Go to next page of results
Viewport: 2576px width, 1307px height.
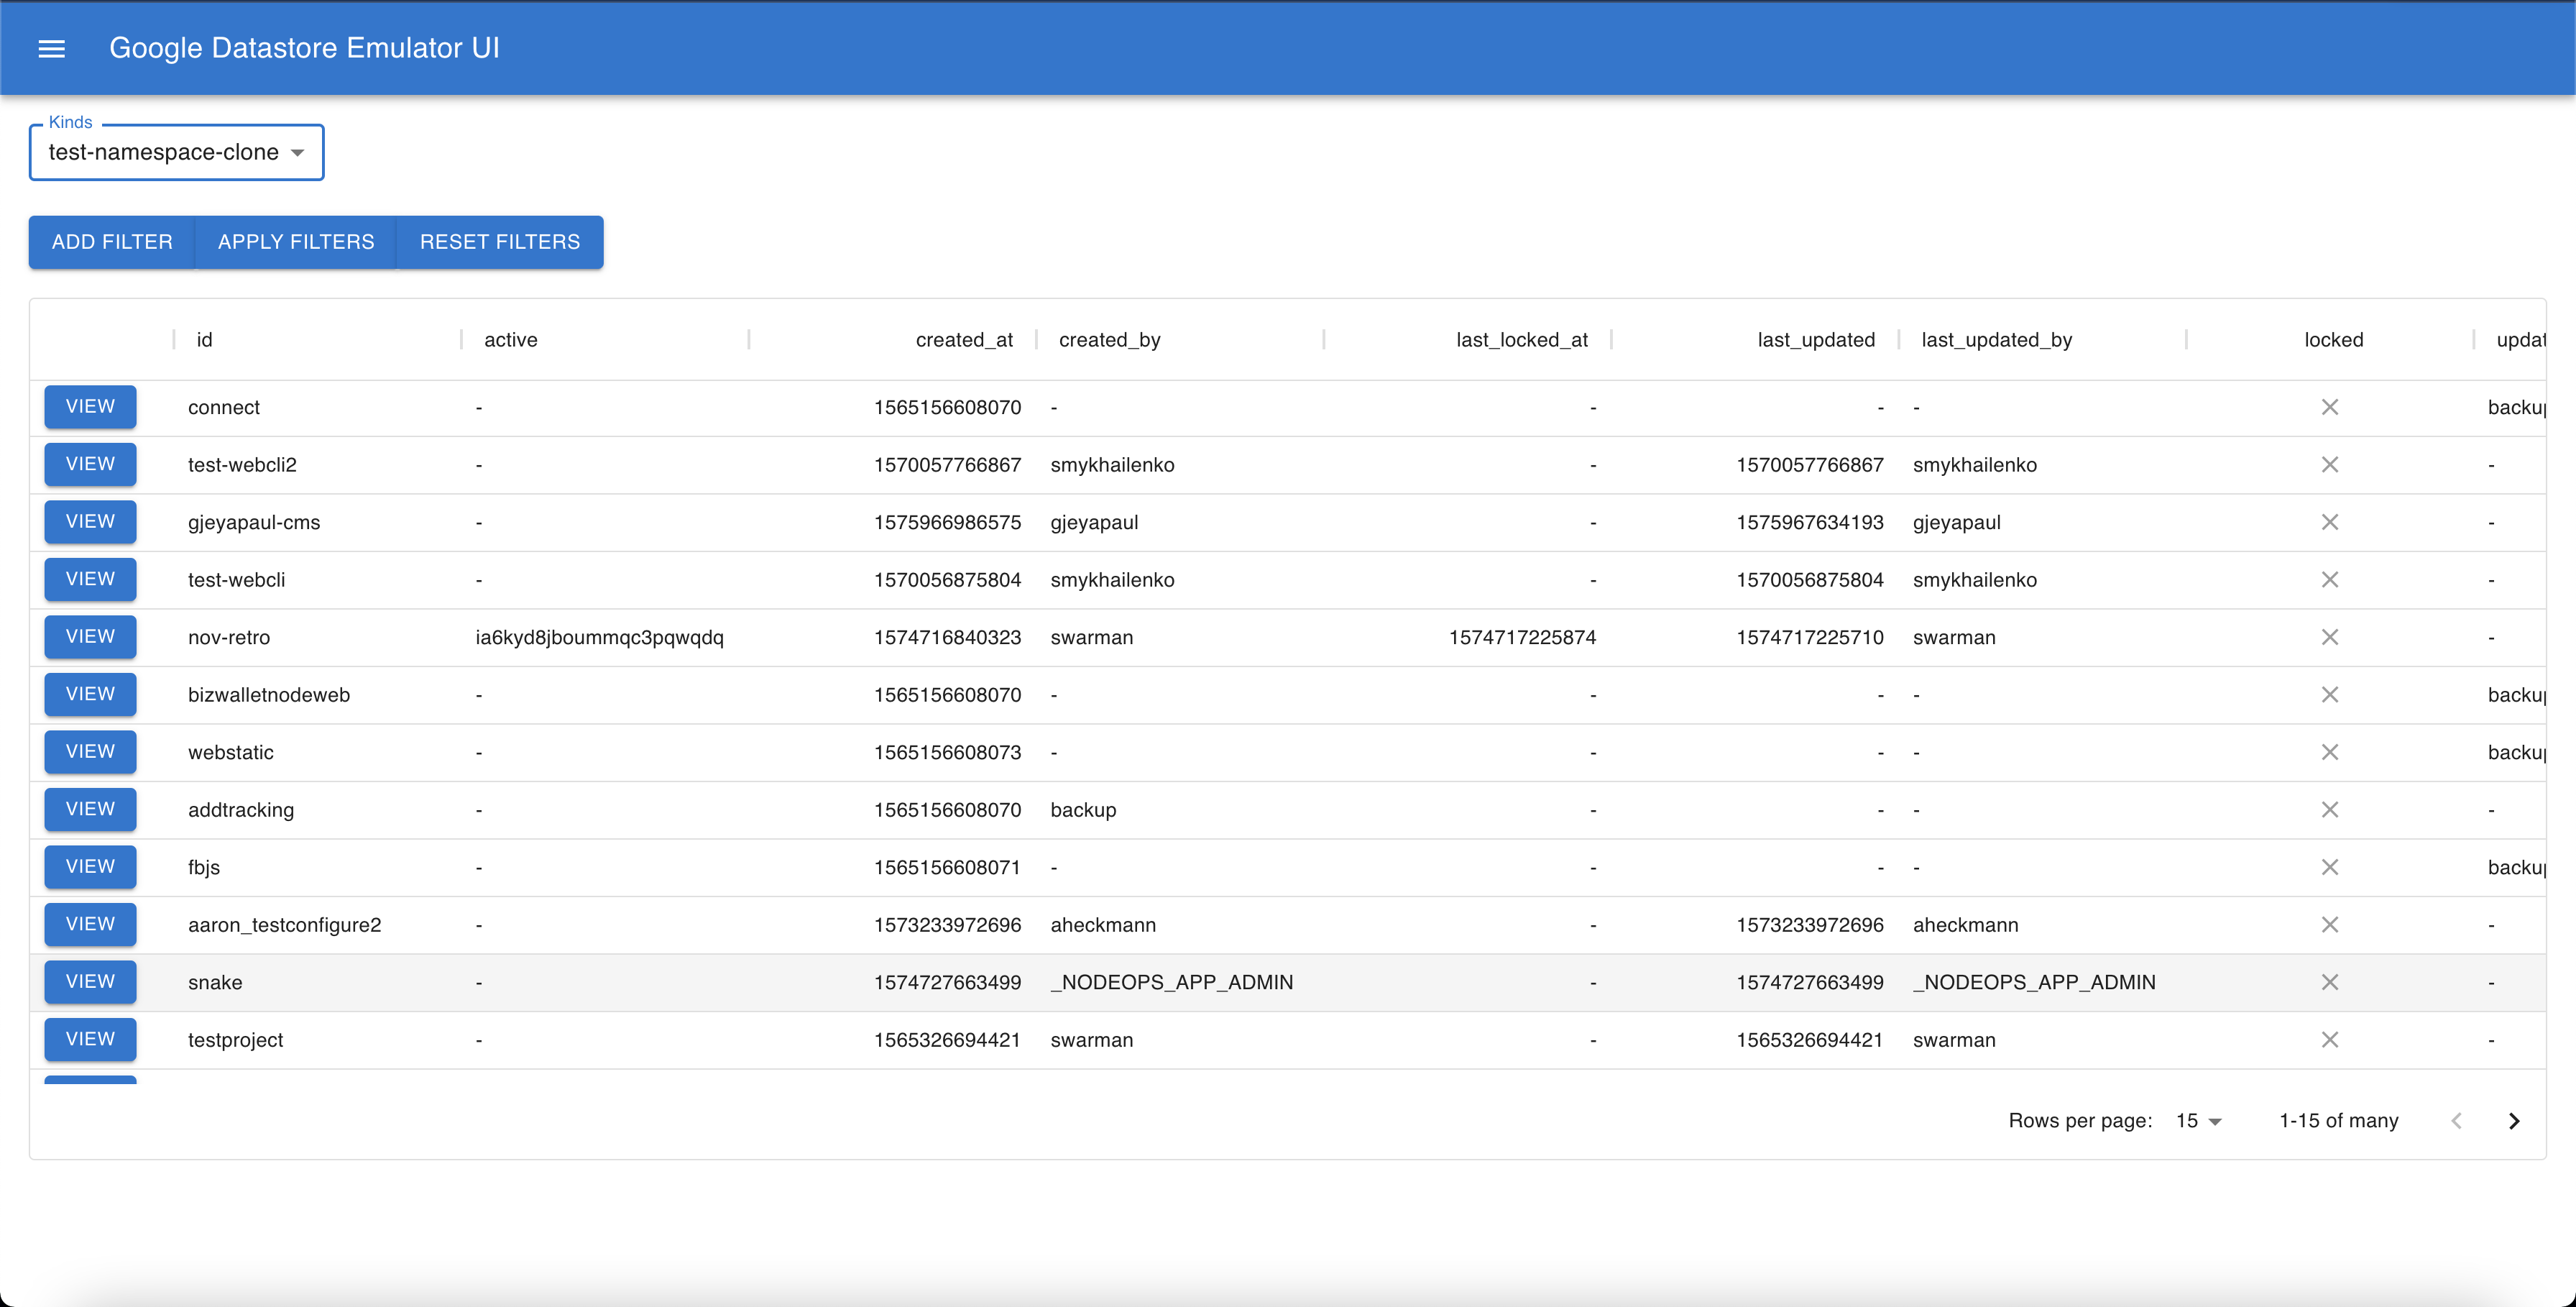point(2513,1121)
